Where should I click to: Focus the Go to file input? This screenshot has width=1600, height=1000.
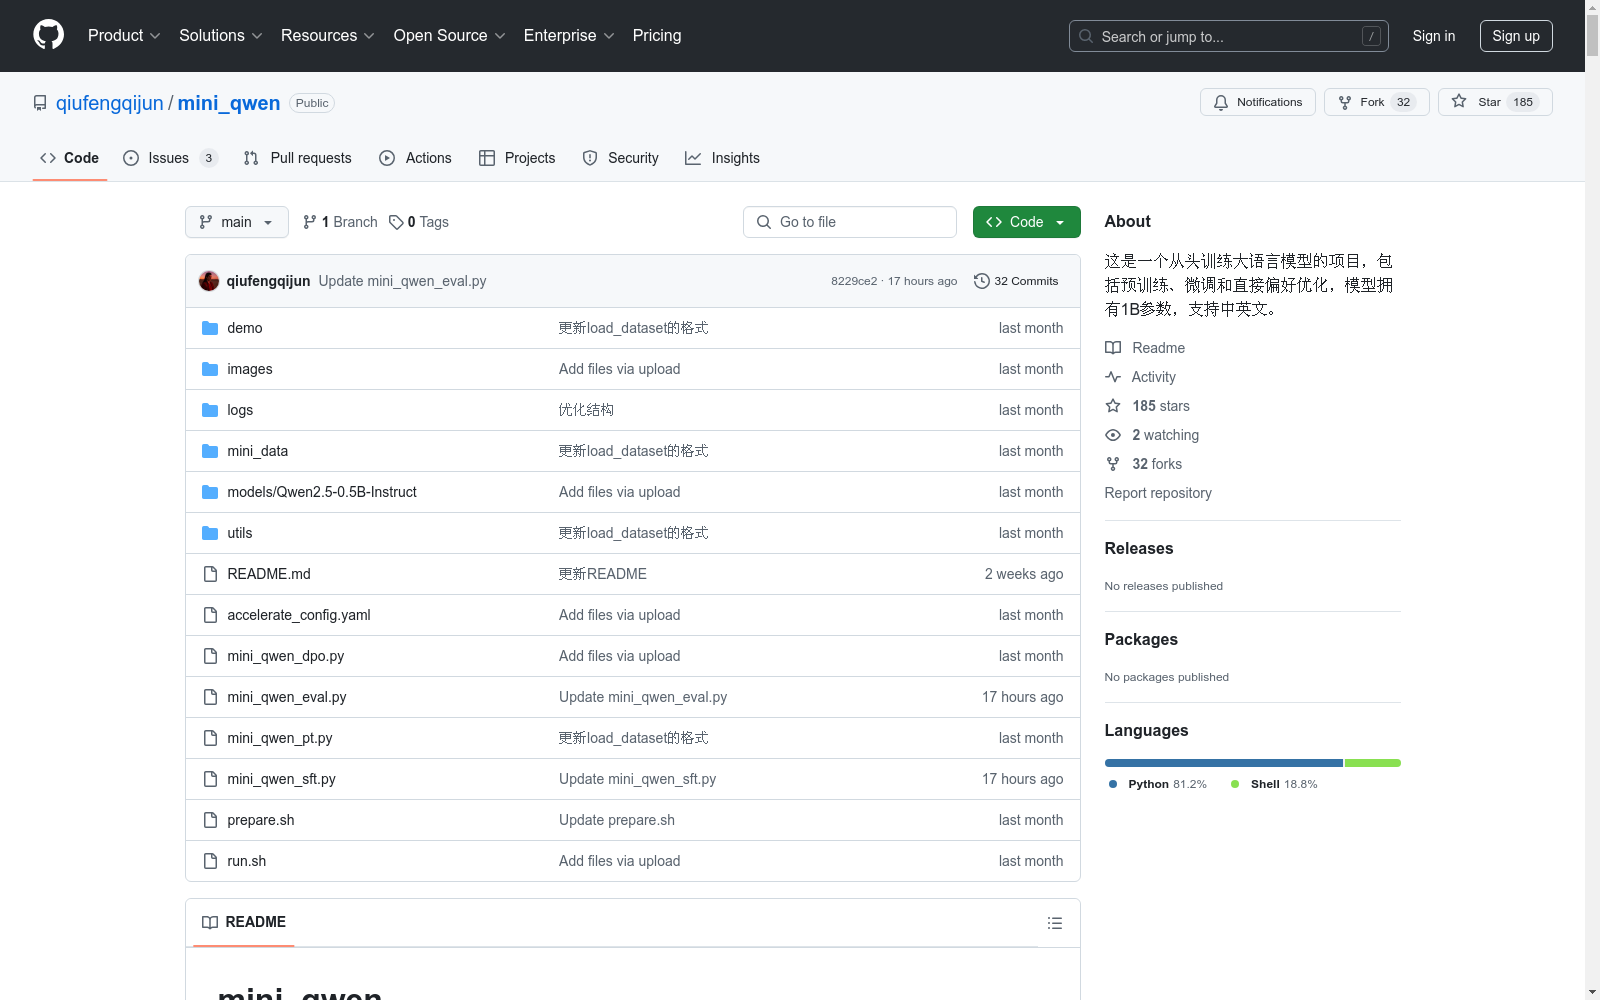pyautogui.click(x=850, y=222)
